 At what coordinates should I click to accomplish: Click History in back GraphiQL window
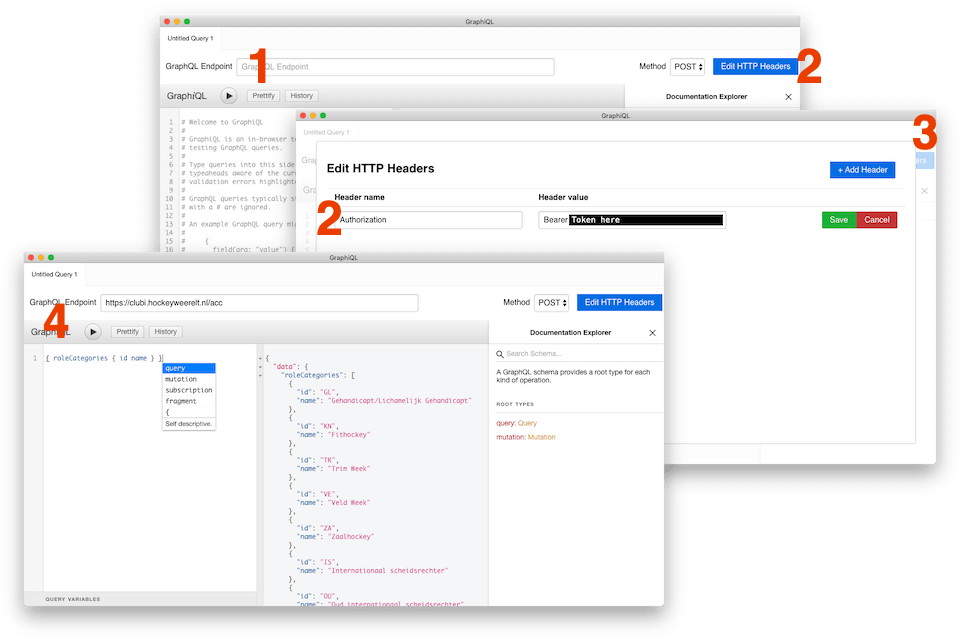pos(301,96)
